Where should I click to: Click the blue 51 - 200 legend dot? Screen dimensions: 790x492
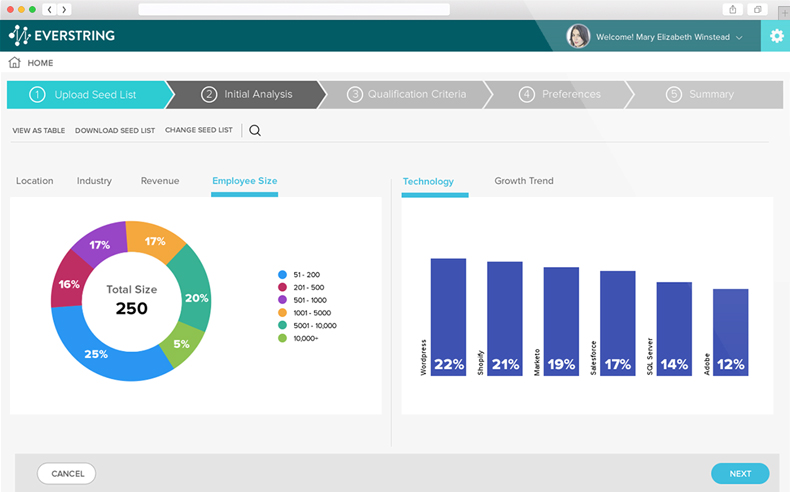tap(282, 274)
